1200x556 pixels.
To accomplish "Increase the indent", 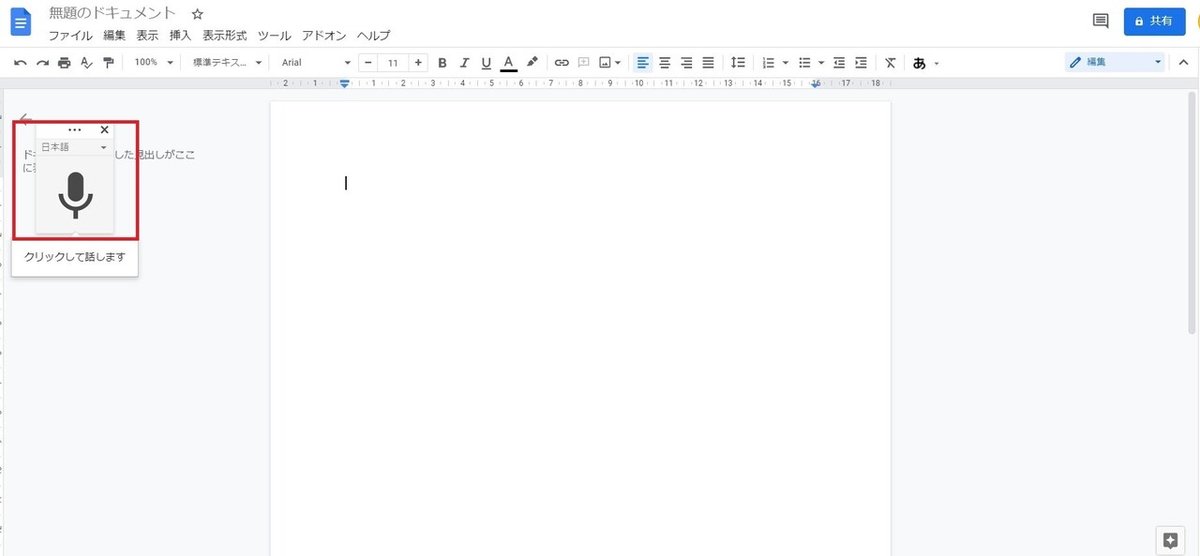I will point(861,62).
